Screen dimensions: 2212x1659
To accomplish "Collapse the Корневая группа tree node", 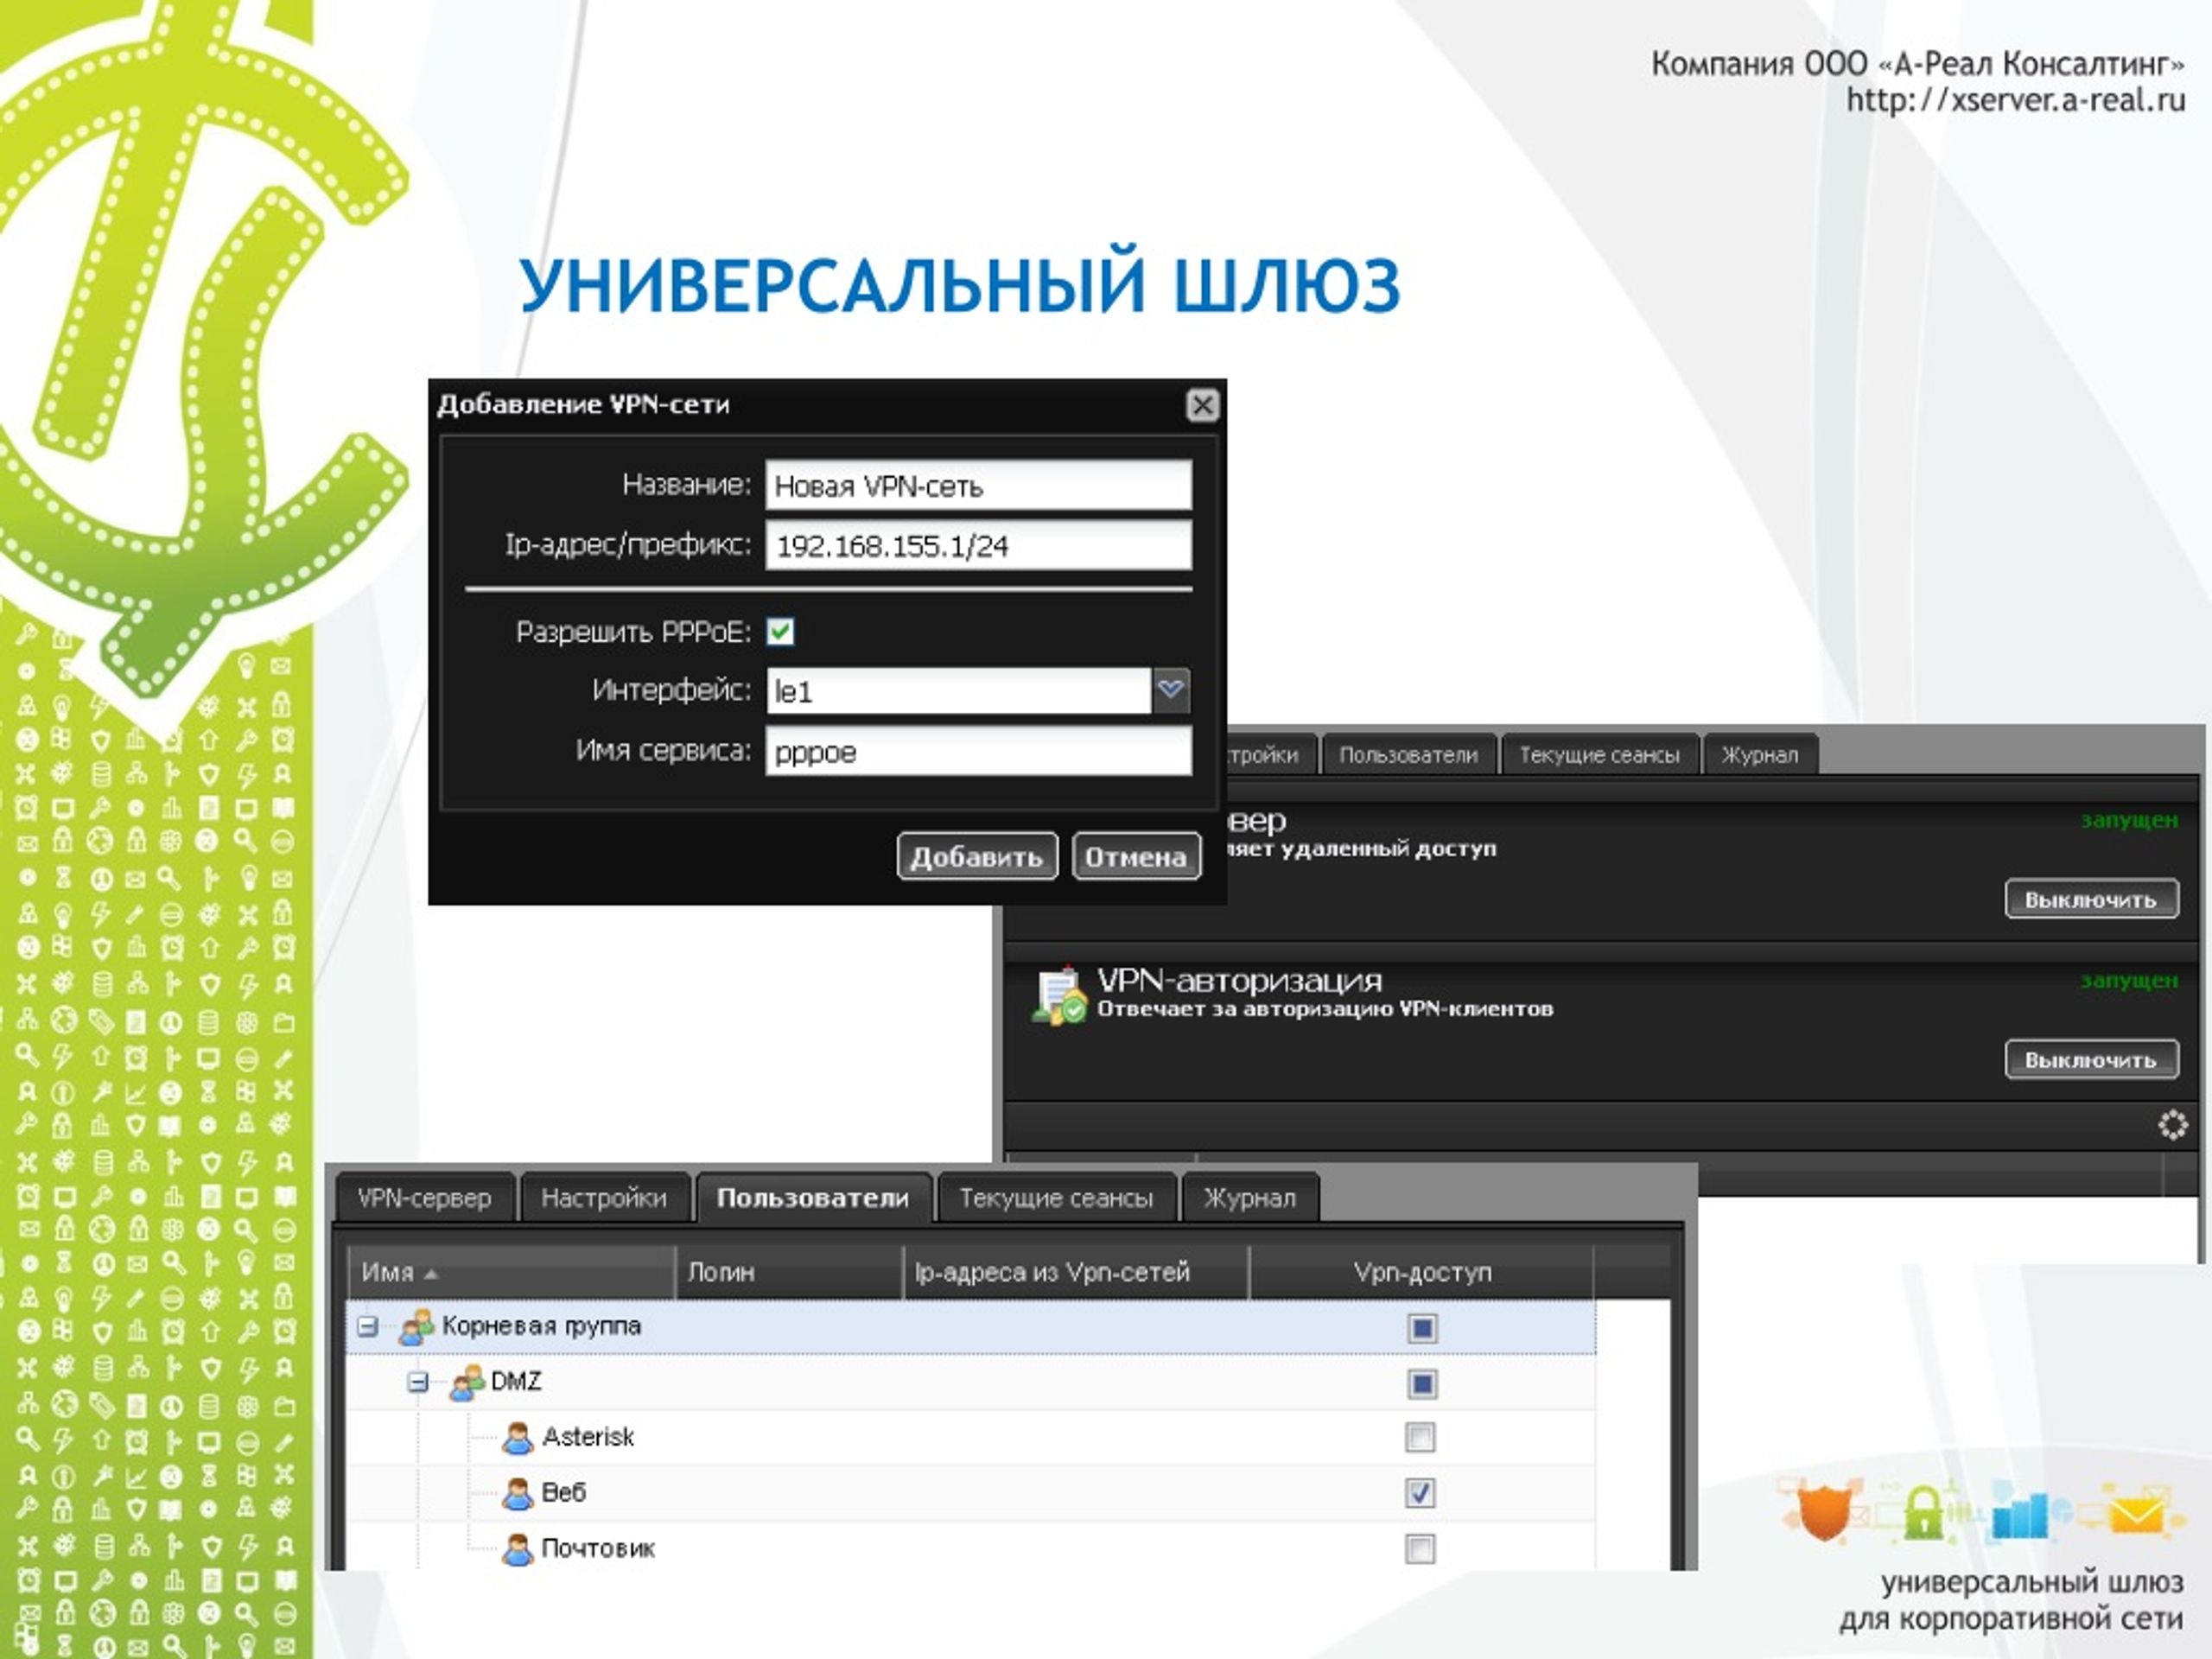I will coord(368,1327).
